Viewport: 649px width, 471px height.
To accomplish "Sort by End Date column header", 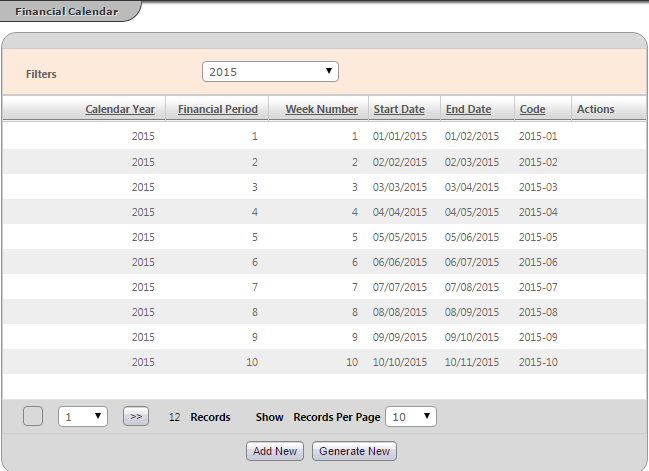I will click(x=468, y=109).
